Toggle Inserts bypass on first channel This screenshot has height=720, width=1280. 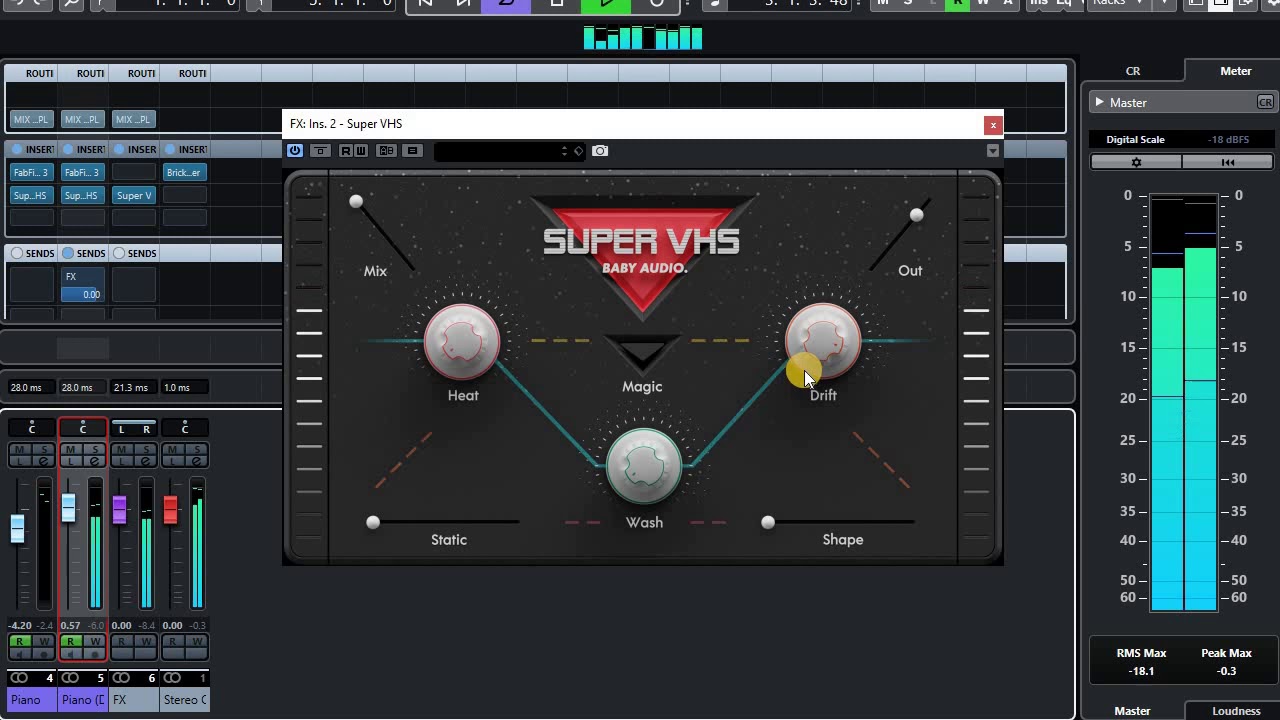[x=17, y=149]
